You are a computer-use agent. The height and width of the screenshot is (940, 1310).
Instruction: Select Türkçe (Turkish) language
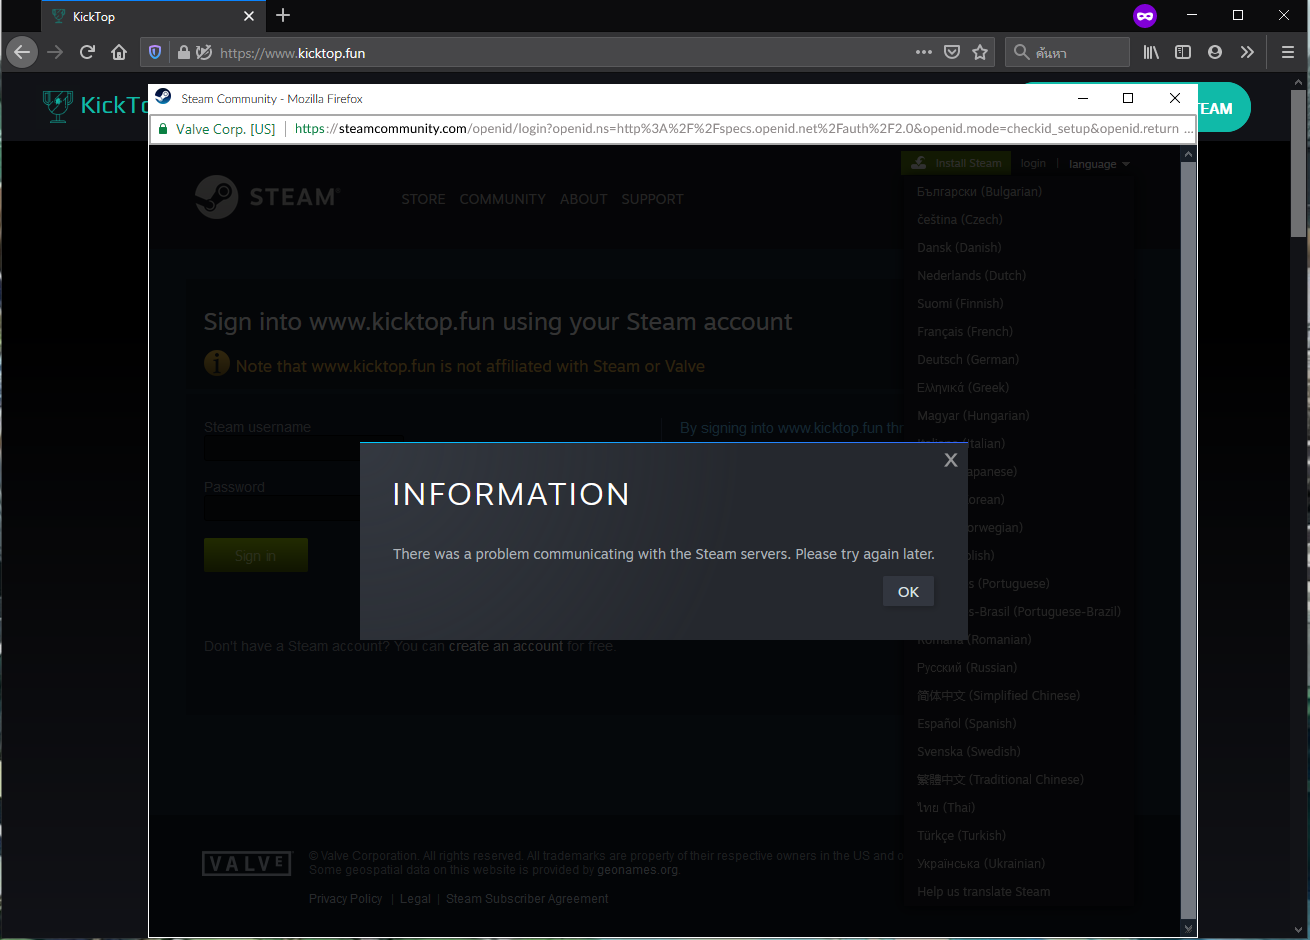click(x=961, y=835)
